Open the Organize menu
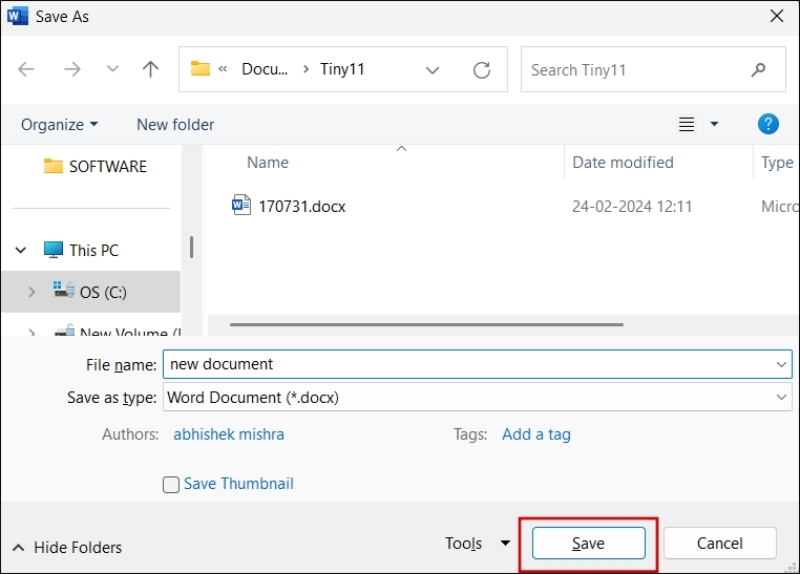800x574 pixels. coord(60,124)
